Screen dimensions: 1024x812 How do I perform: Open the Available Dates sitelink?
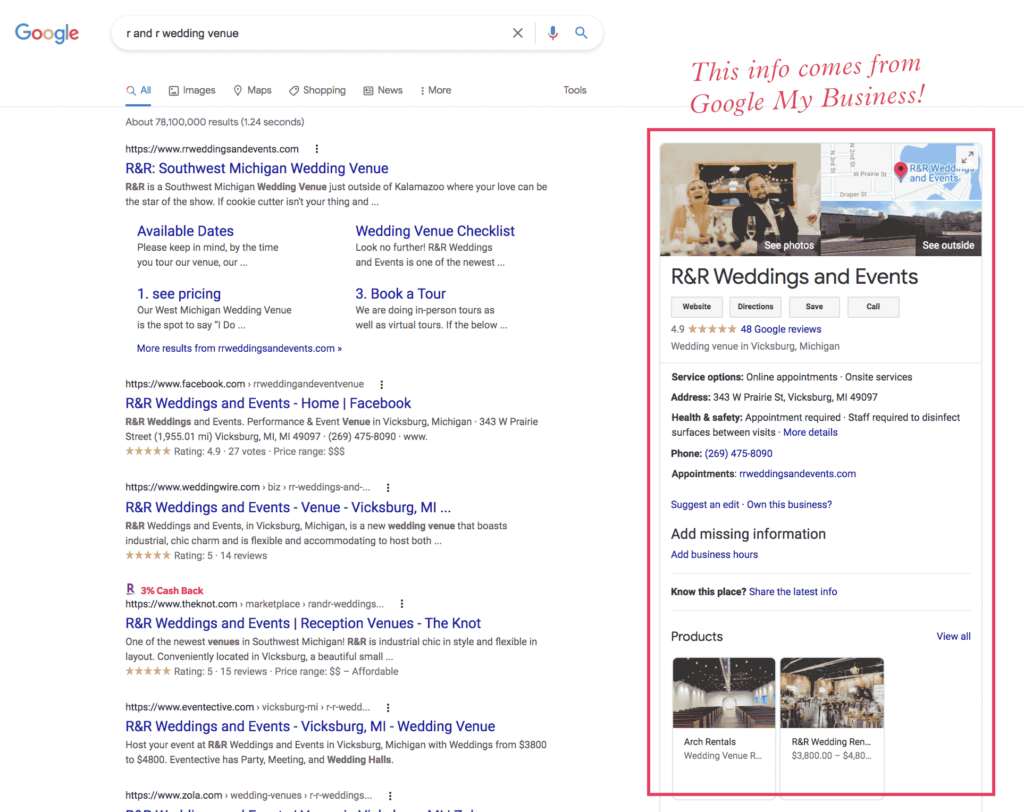point(185,231)
